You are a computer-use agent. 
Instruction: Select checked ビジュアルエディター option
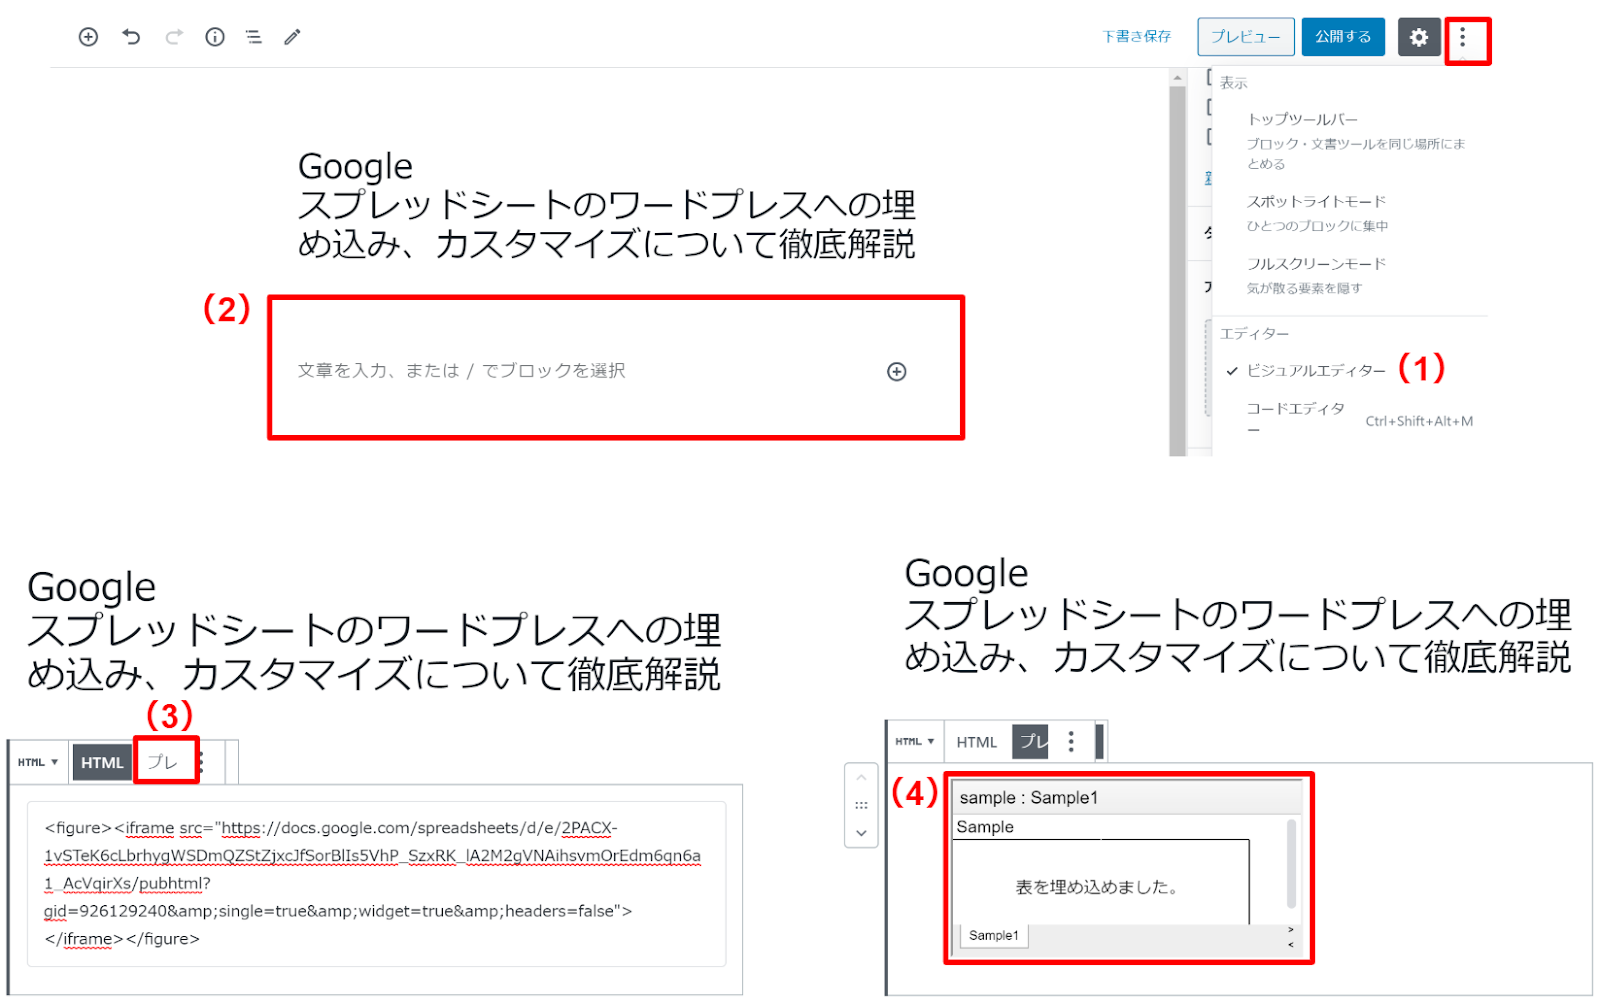[1316, 371]
